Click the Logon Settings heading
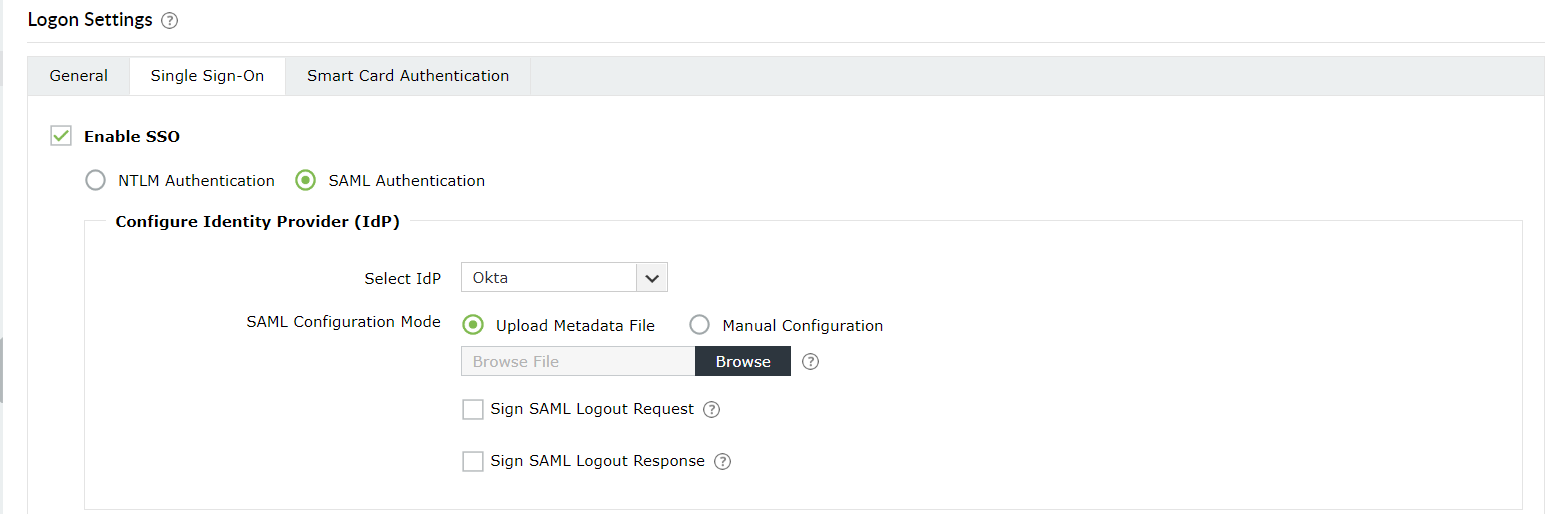Viewport: 1548px width, 514px height. pyautogui.click(x=90, y=20)
